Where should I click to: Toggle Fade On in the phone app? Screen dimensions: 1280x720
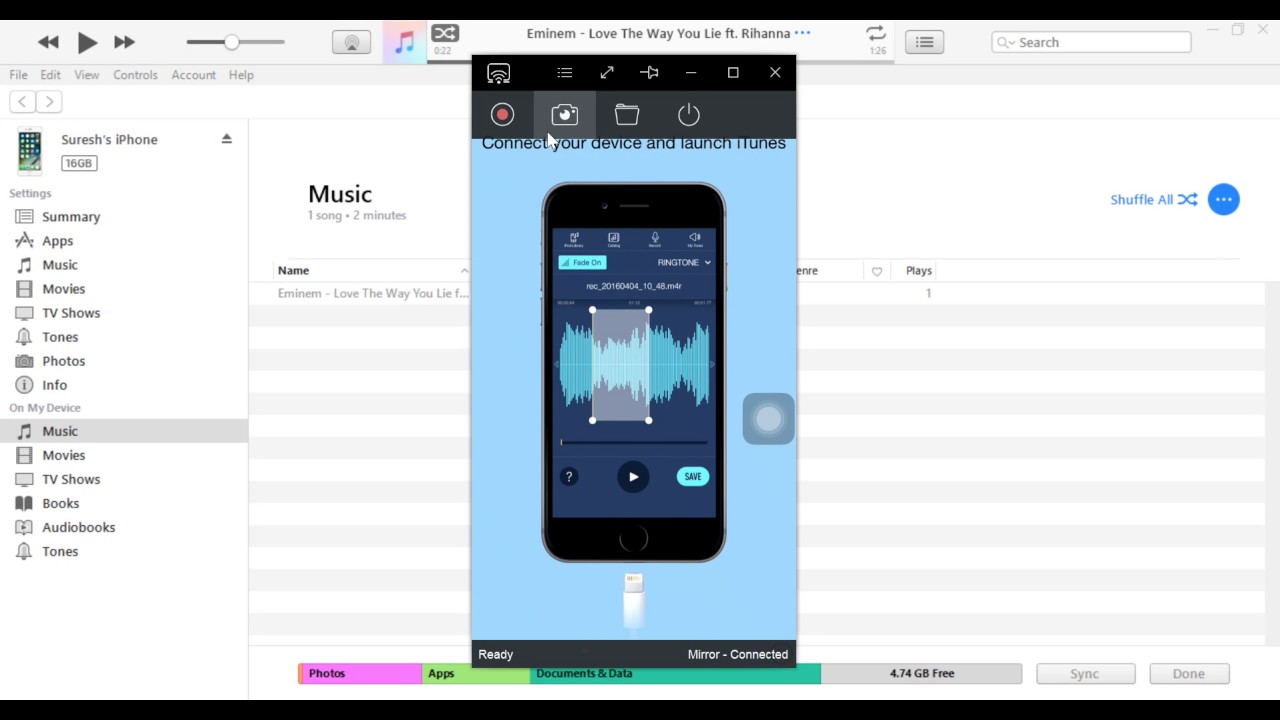click(x=582, y=263)
